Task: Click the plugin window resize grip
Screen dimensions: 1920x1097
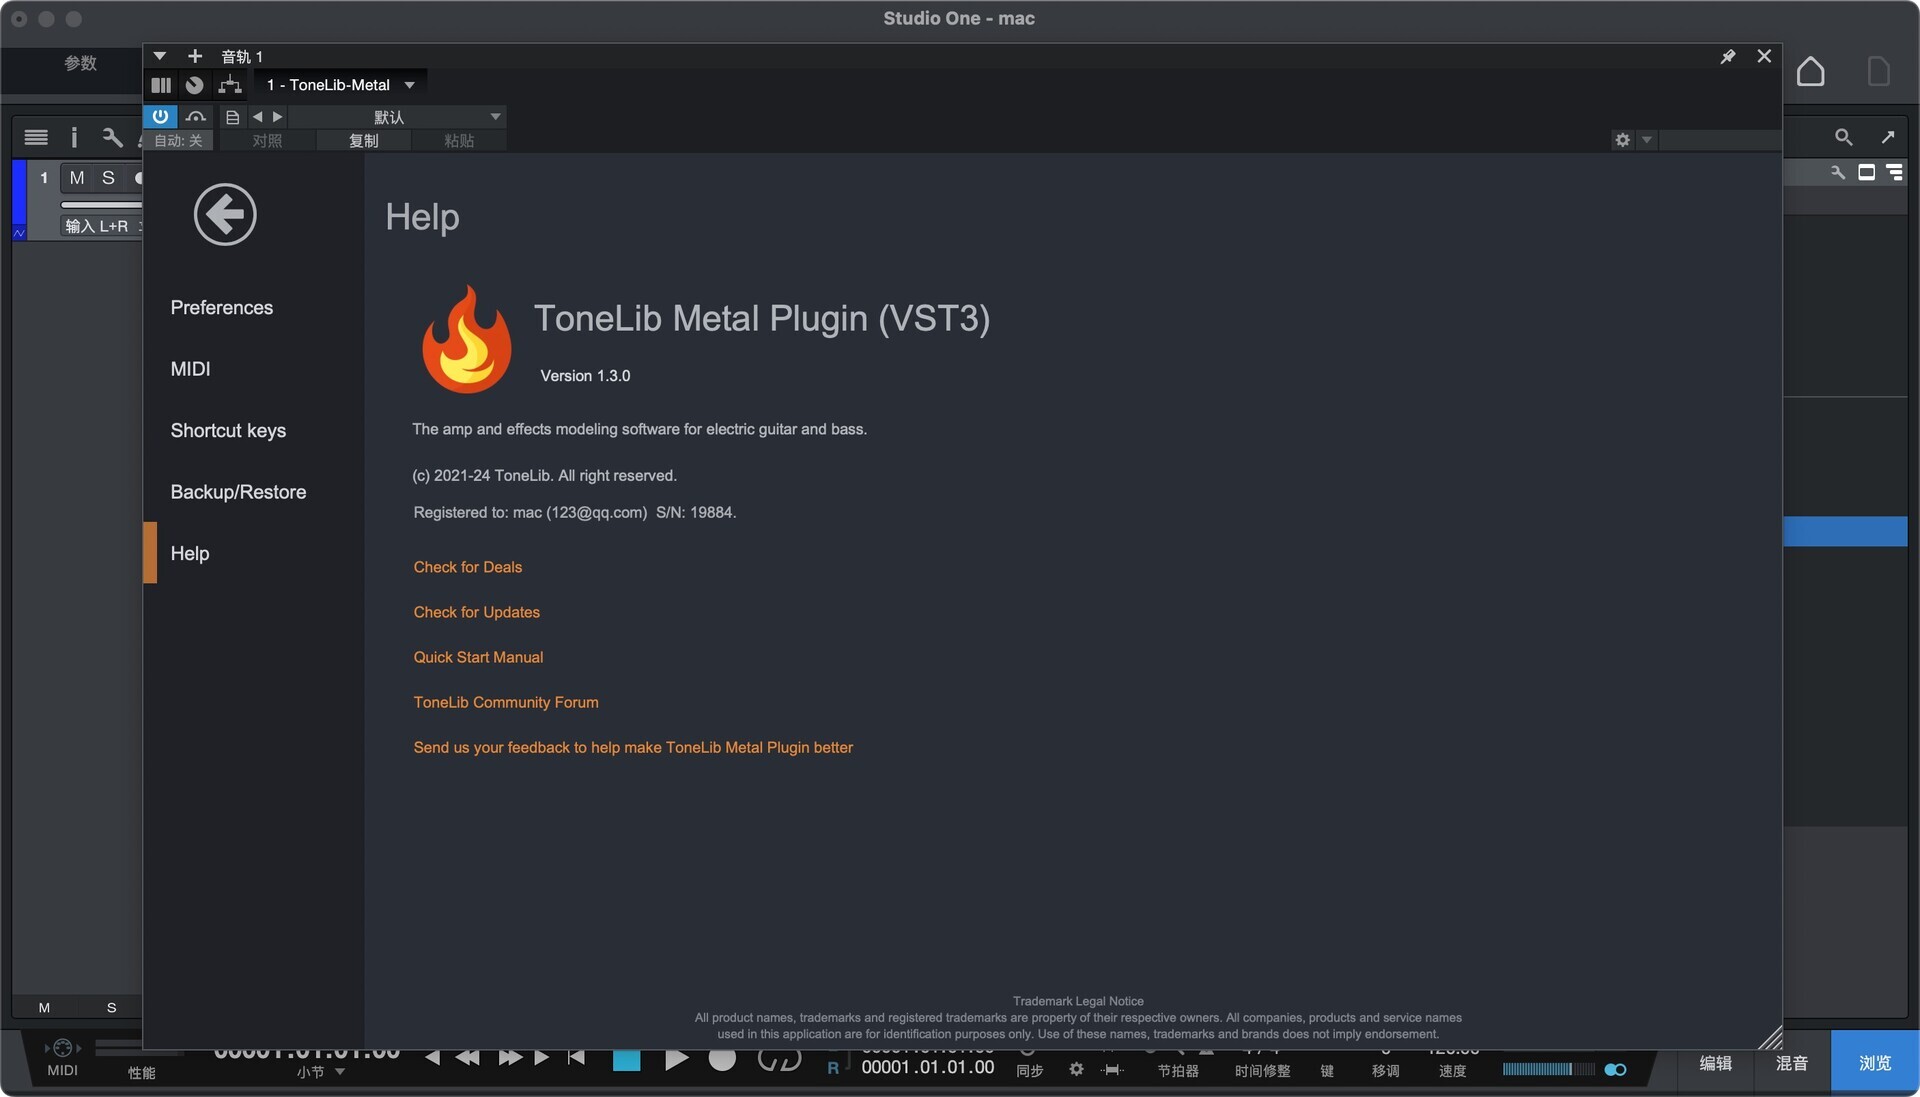Action: (1770, 1037)
